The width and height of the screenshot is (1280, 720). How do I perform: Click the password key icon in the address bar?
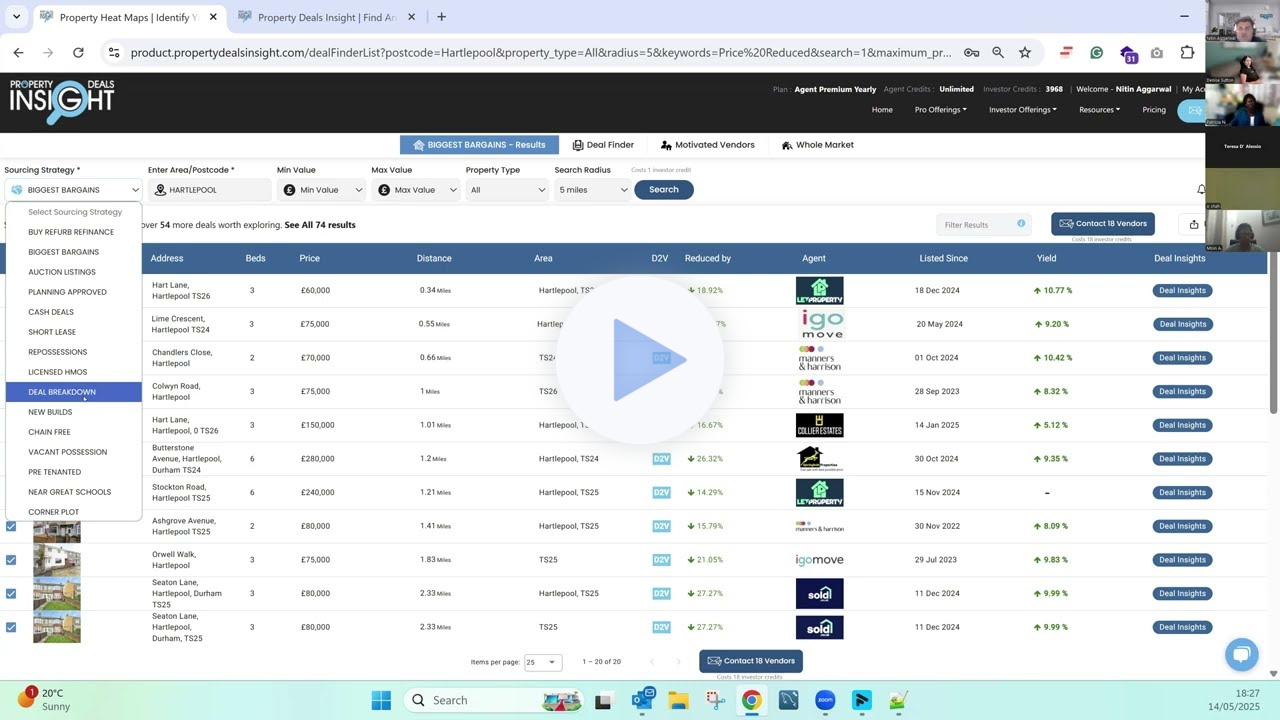(x=971, y=52)
